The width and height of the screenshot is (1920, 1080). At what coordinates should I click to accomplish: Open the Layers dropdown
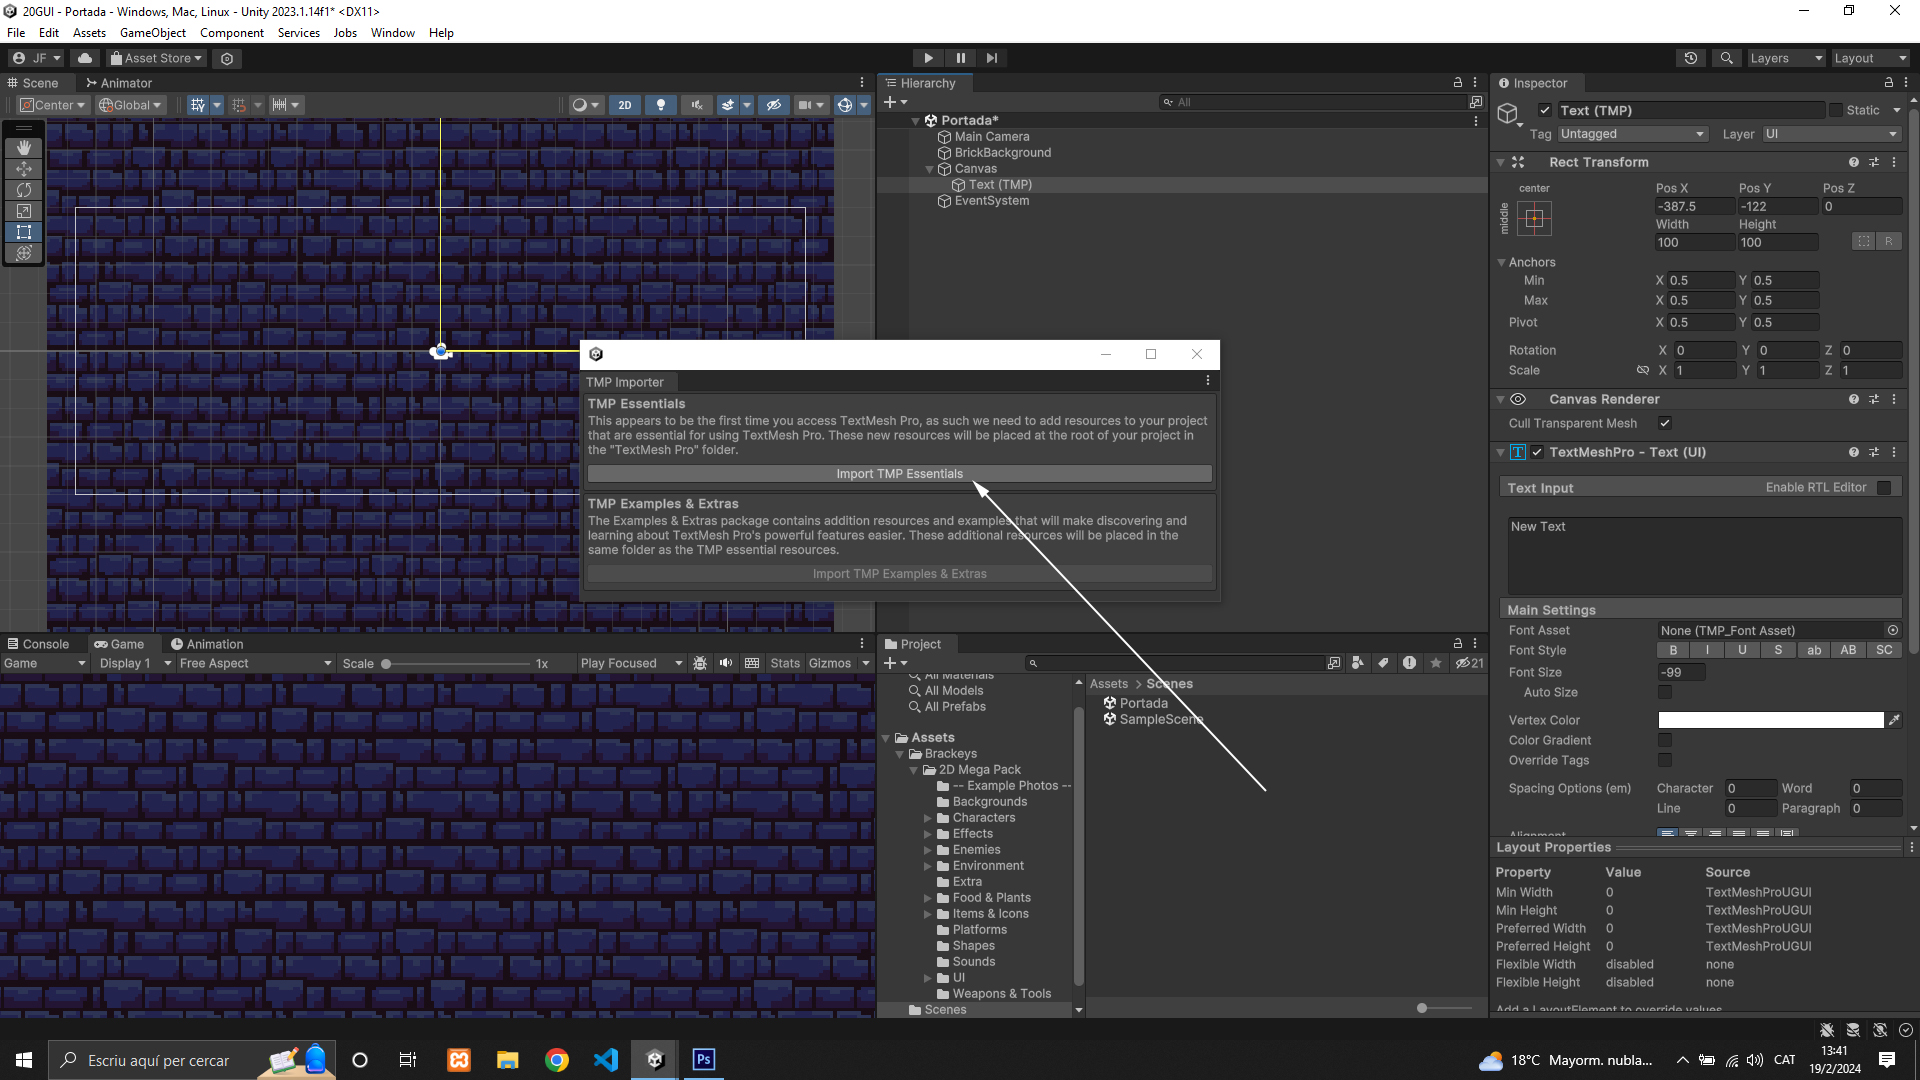tap(1785, 58)
